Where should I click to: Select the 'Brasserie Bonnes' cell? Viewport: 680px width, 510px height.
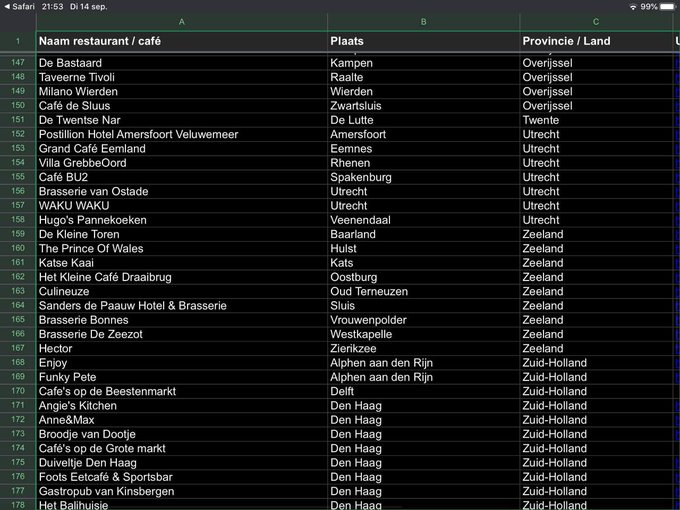pyautogui.click(x=182, y=320)
